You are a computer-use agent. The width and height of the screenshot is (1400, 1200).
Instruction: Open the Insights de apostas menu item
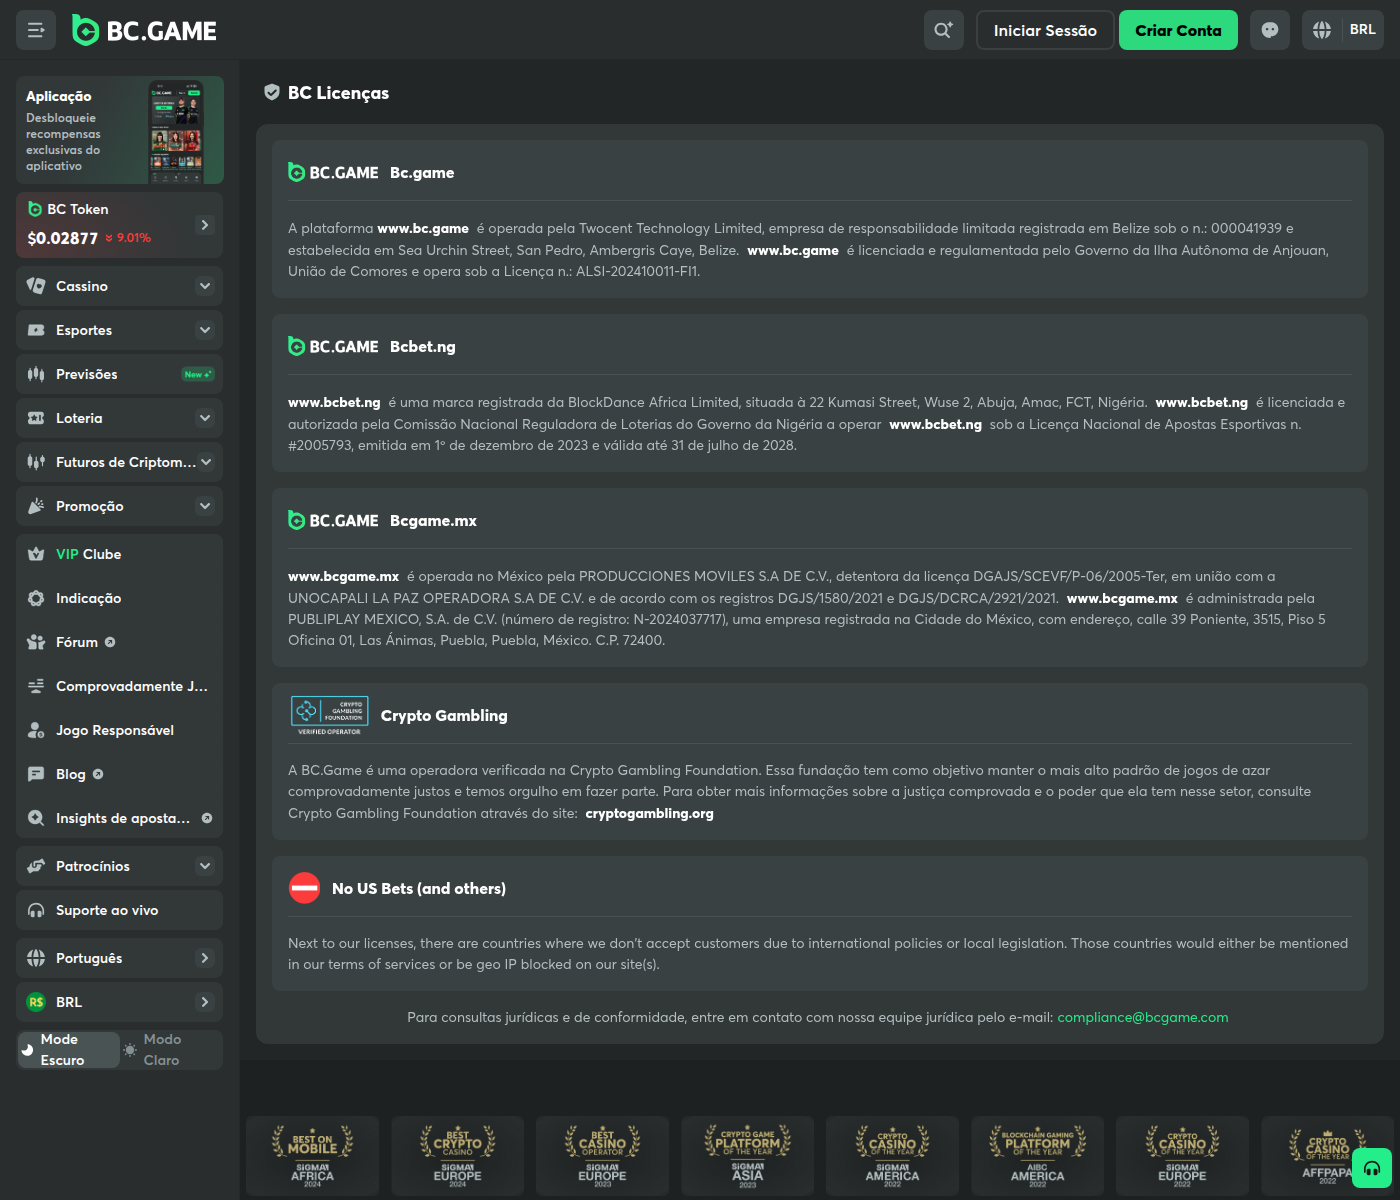coord(119,818)
